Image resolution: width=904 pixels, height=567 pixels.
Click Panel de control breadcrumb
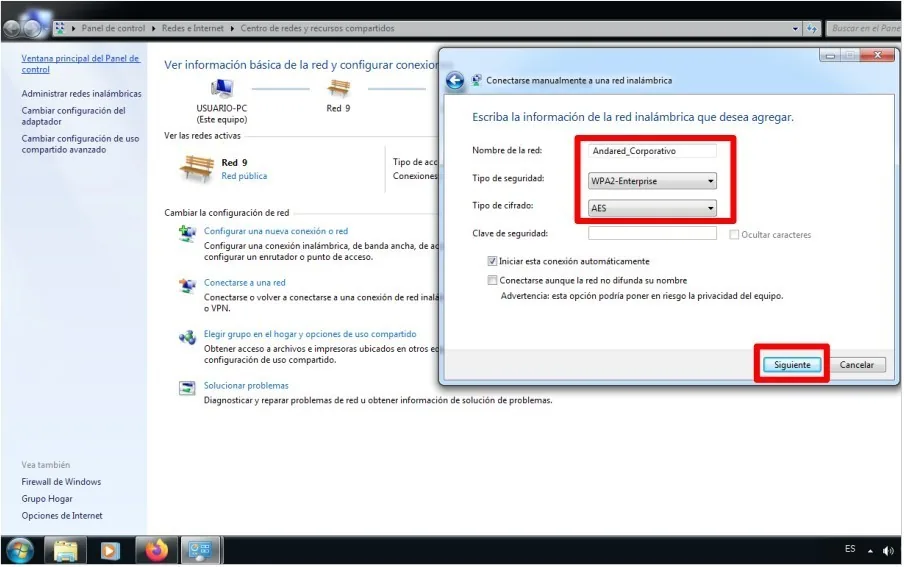coord(113,28)
